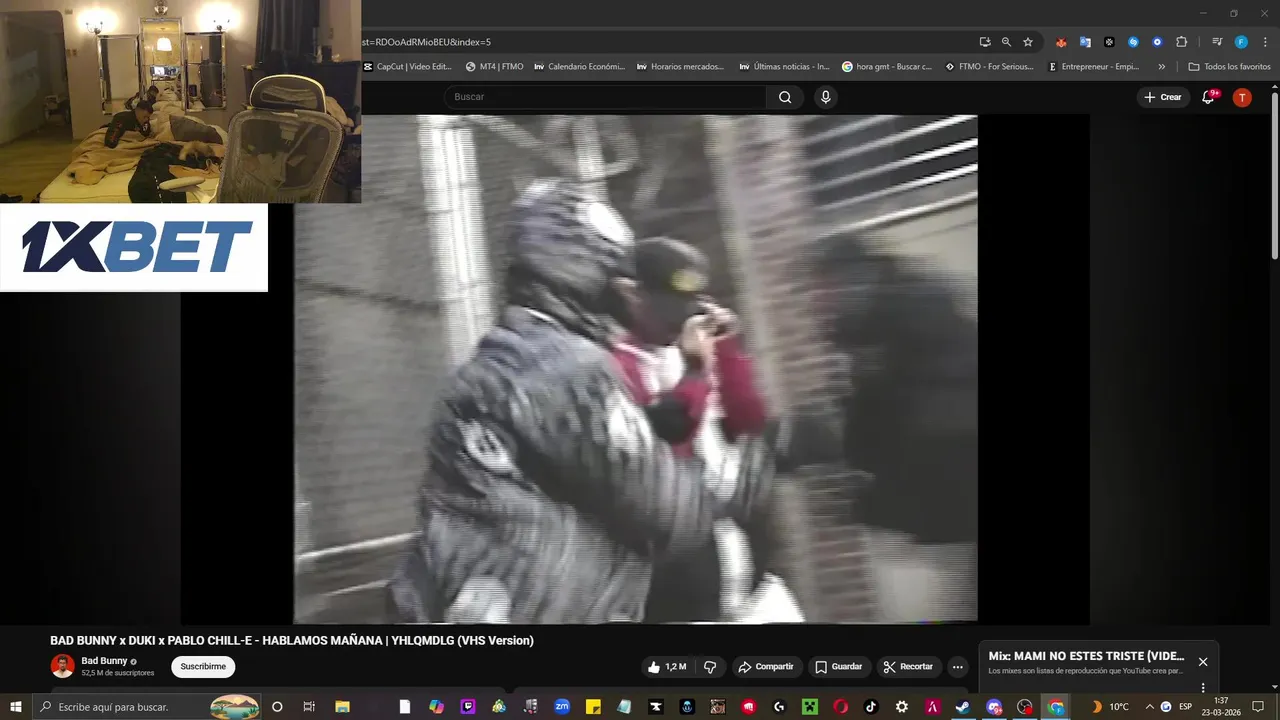
Task: Open the CapCut | Video Edit... bookmark
Action: pyautogui.click(x=408, y=67)
